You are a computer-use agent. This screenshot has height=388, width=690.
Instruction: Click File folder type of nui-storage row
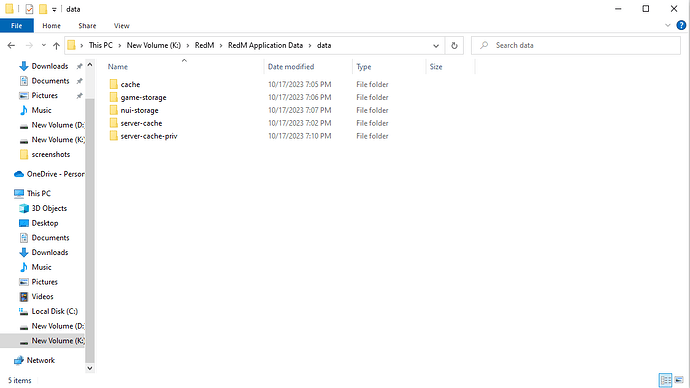372,110
